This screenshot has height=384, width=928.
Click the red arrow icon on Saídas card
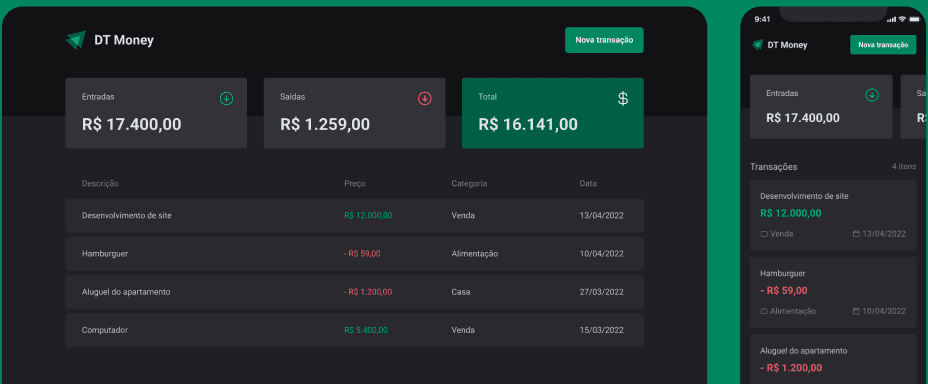pyautogui.click(x=425, y=98)
